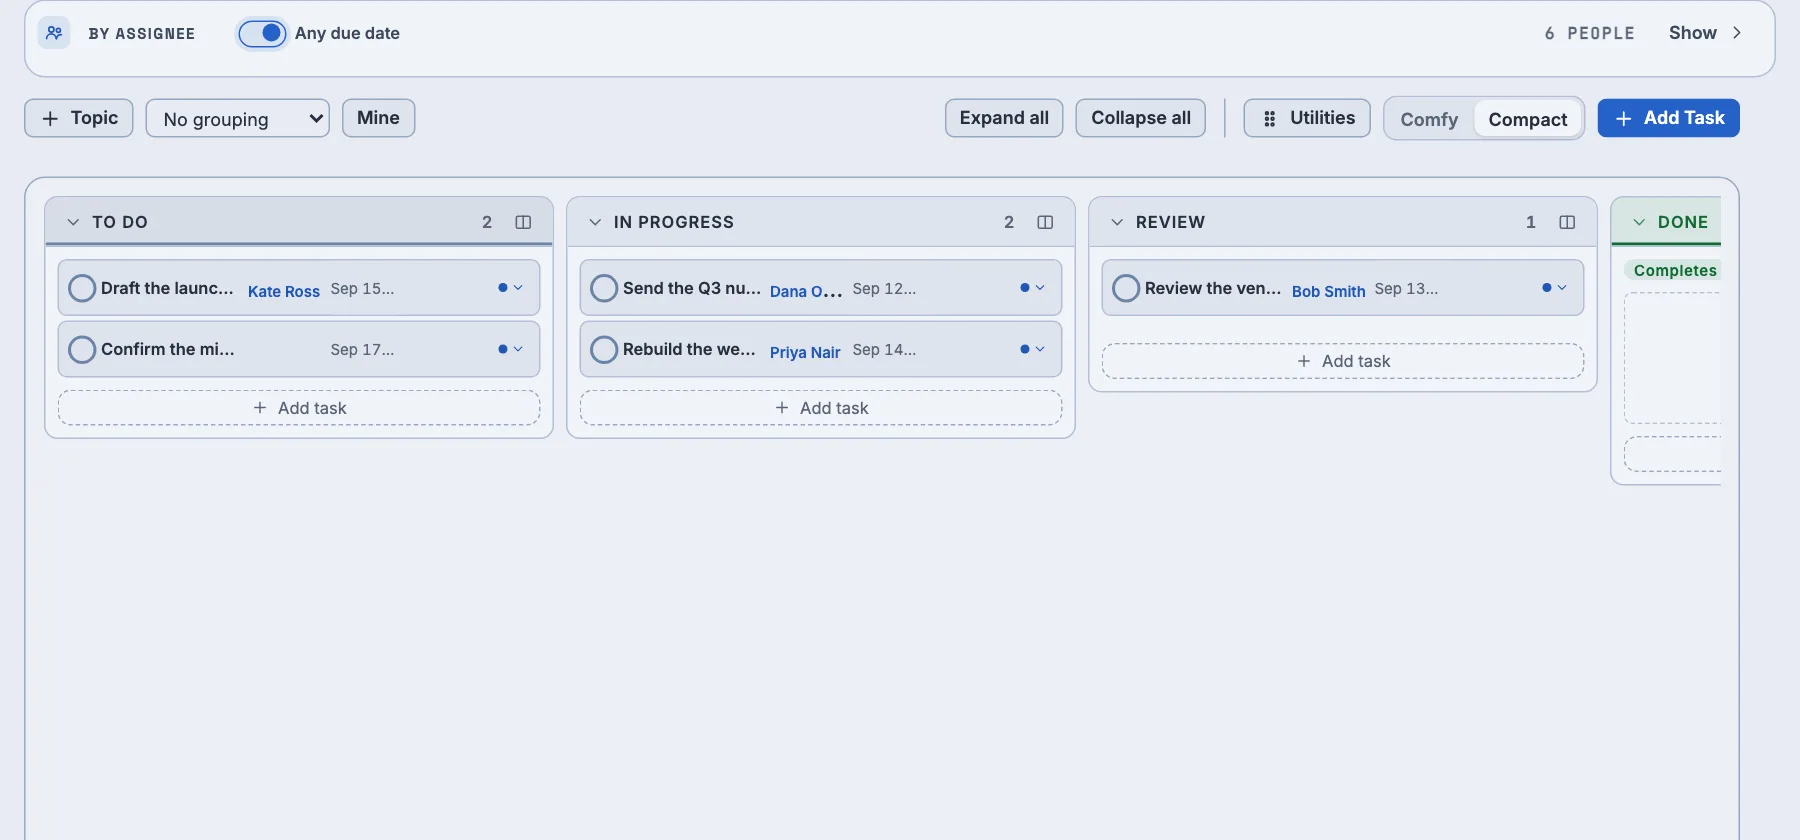The image size is (1800, 840).
Task: Collapse the DONE column
Action: [1639, 222]
